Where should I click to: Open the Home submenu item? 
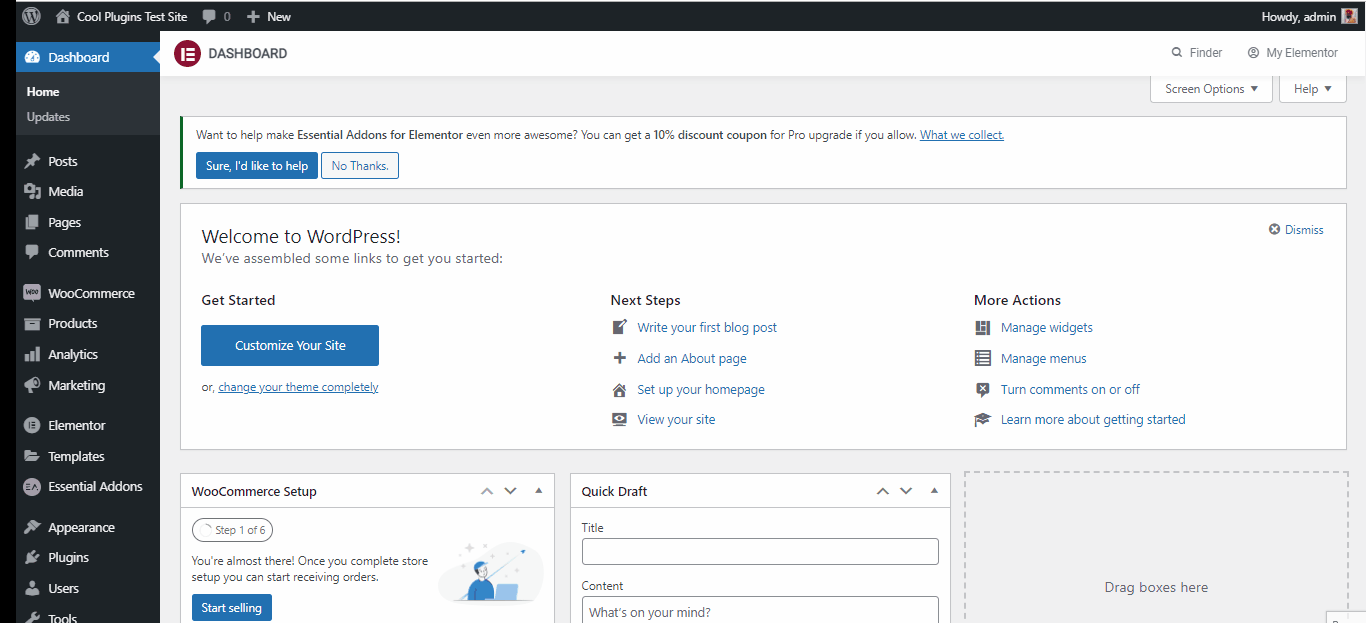pos(43,91)
